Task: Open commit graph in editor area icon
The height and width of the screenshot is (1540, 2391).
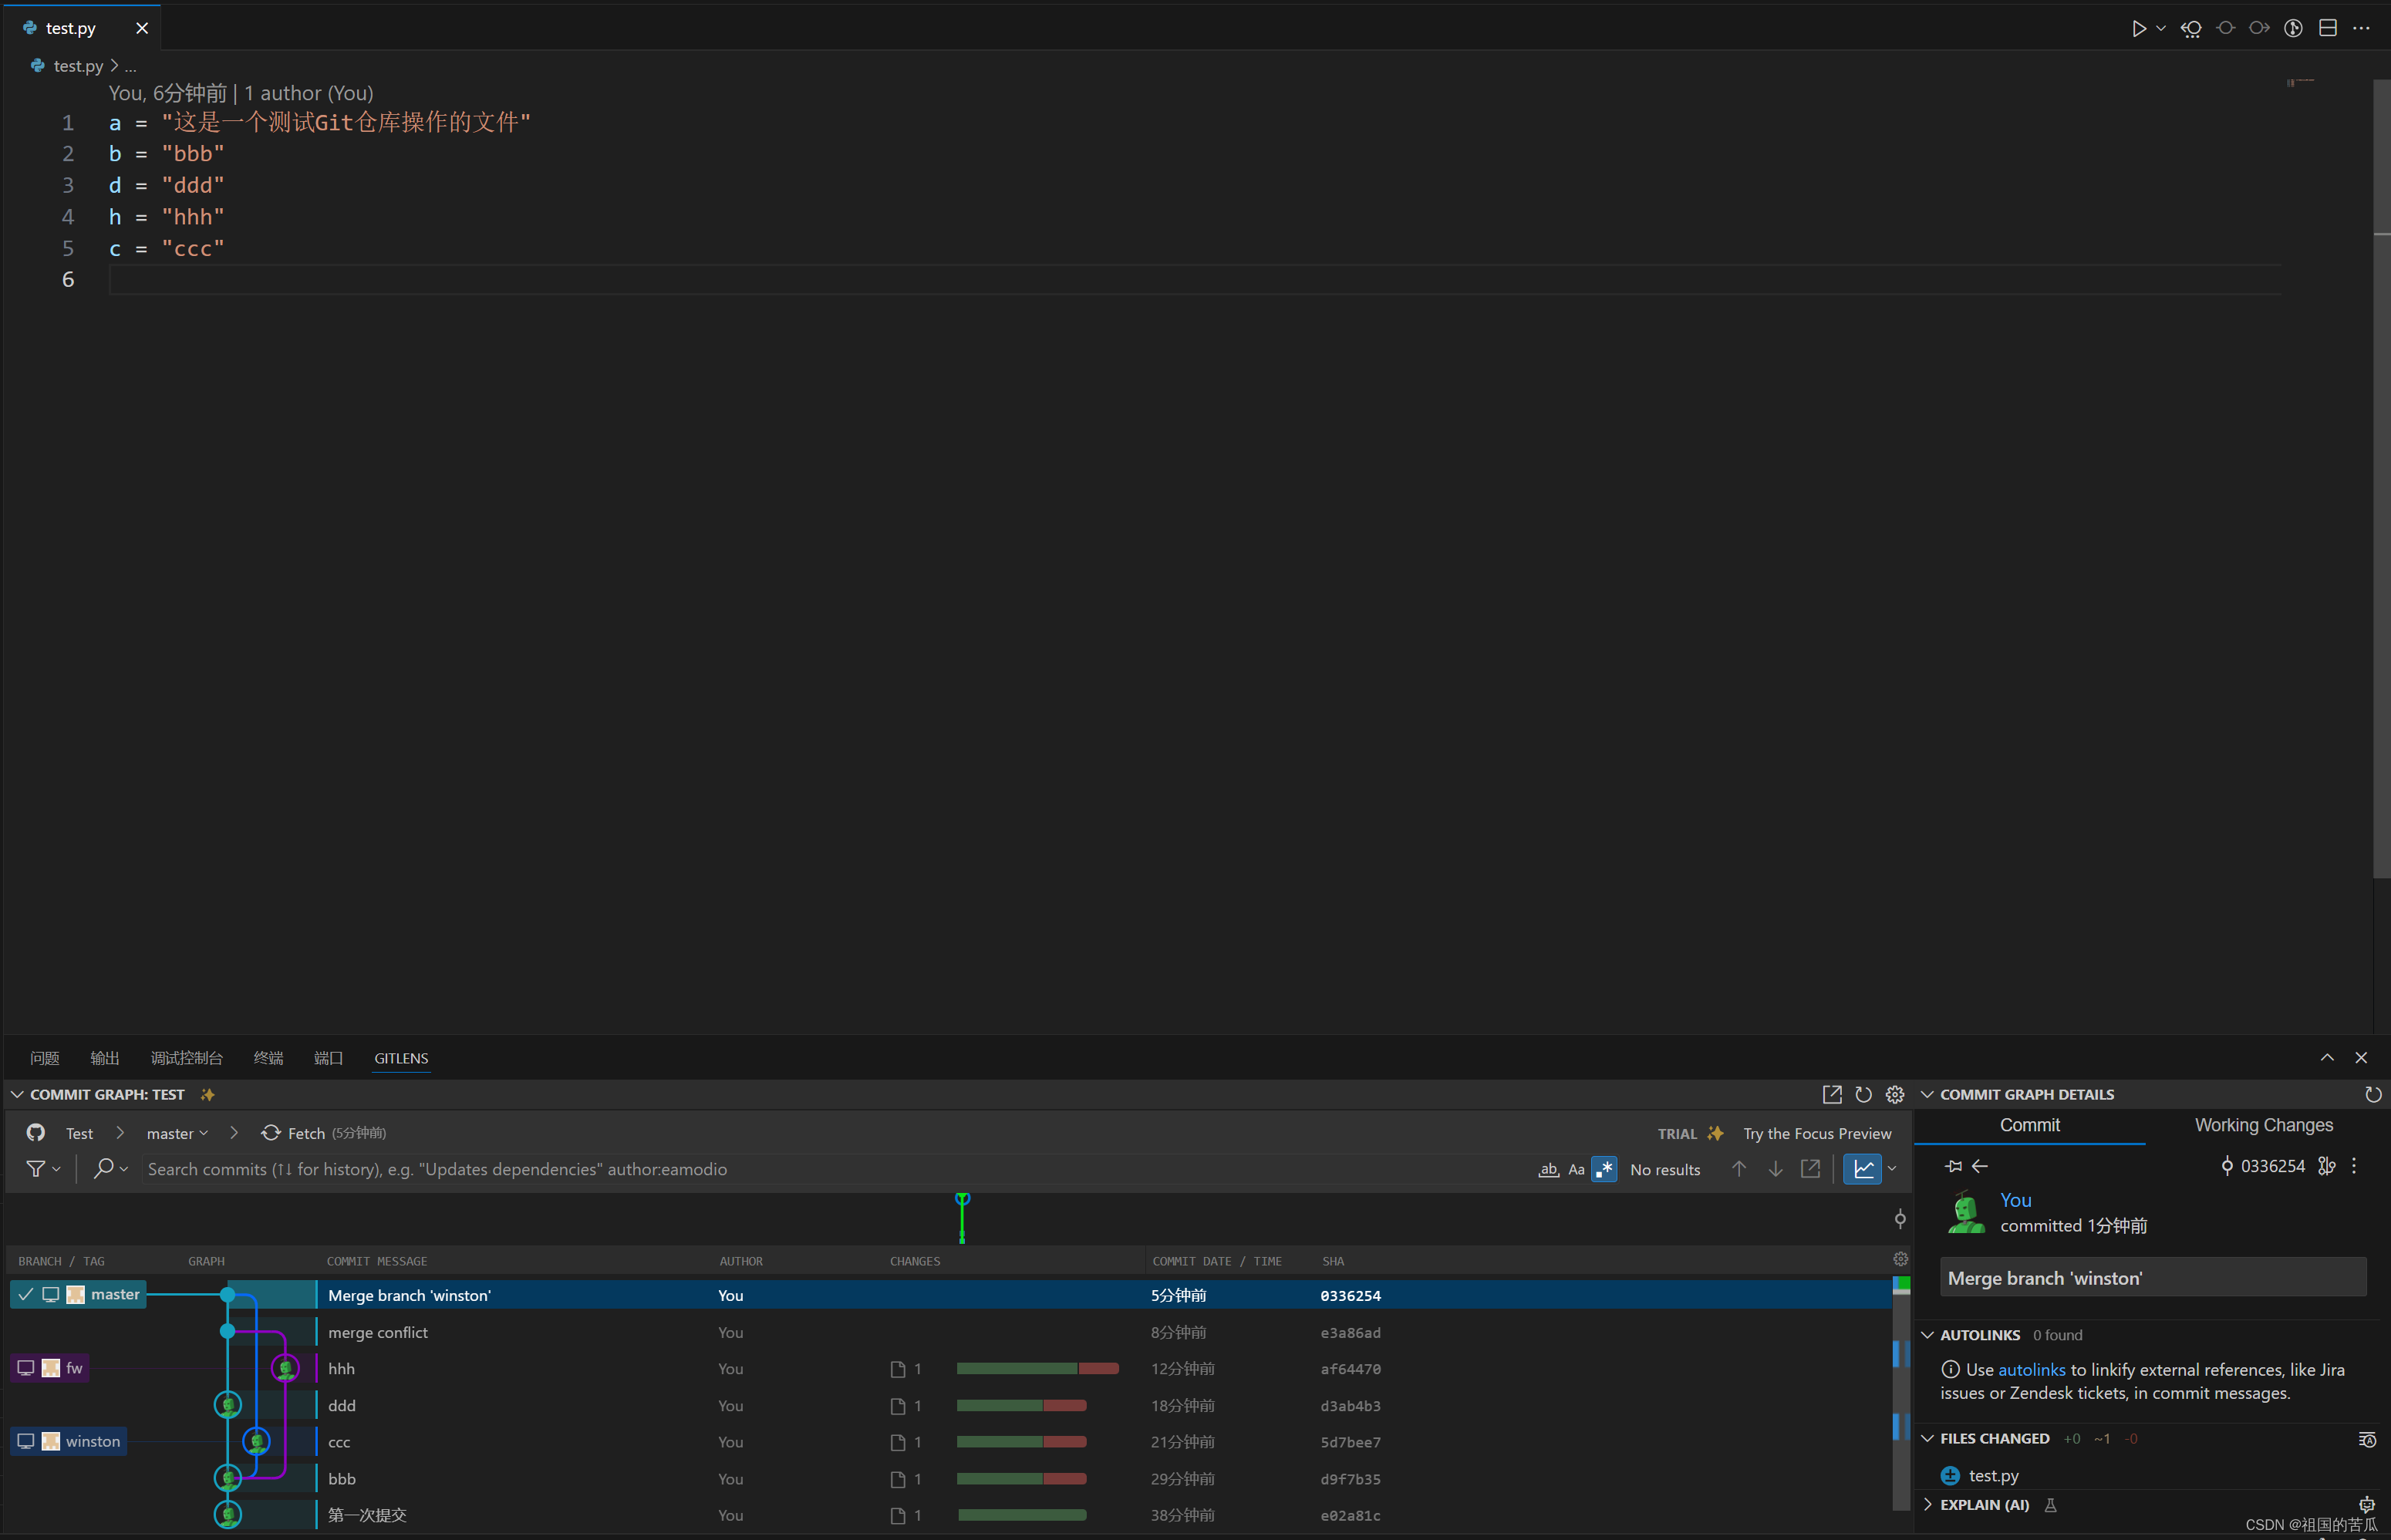Action: (1832, 1094)
